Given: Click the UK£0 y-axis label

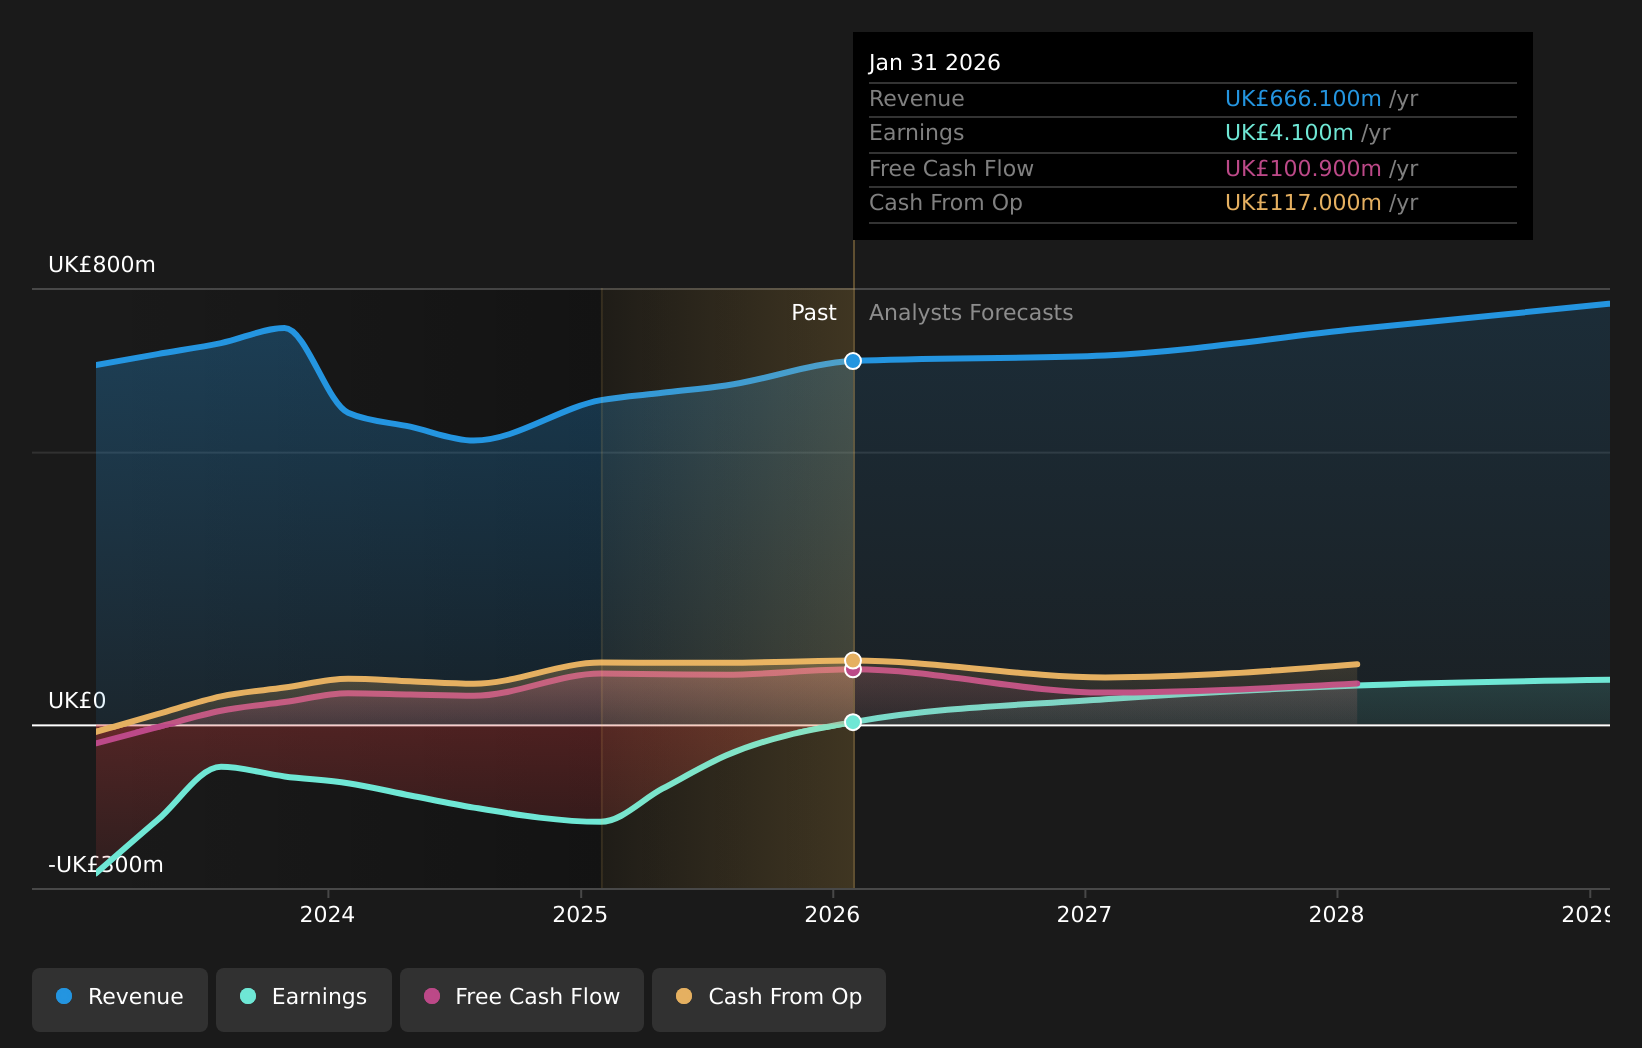Looking at the screenshot, I should [77, 701].
